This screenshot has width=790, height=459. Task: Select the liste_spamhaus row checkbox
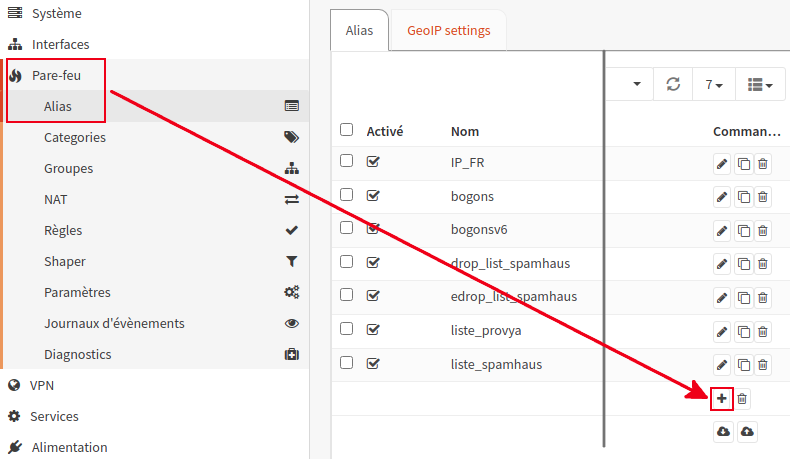coord(347,362)
